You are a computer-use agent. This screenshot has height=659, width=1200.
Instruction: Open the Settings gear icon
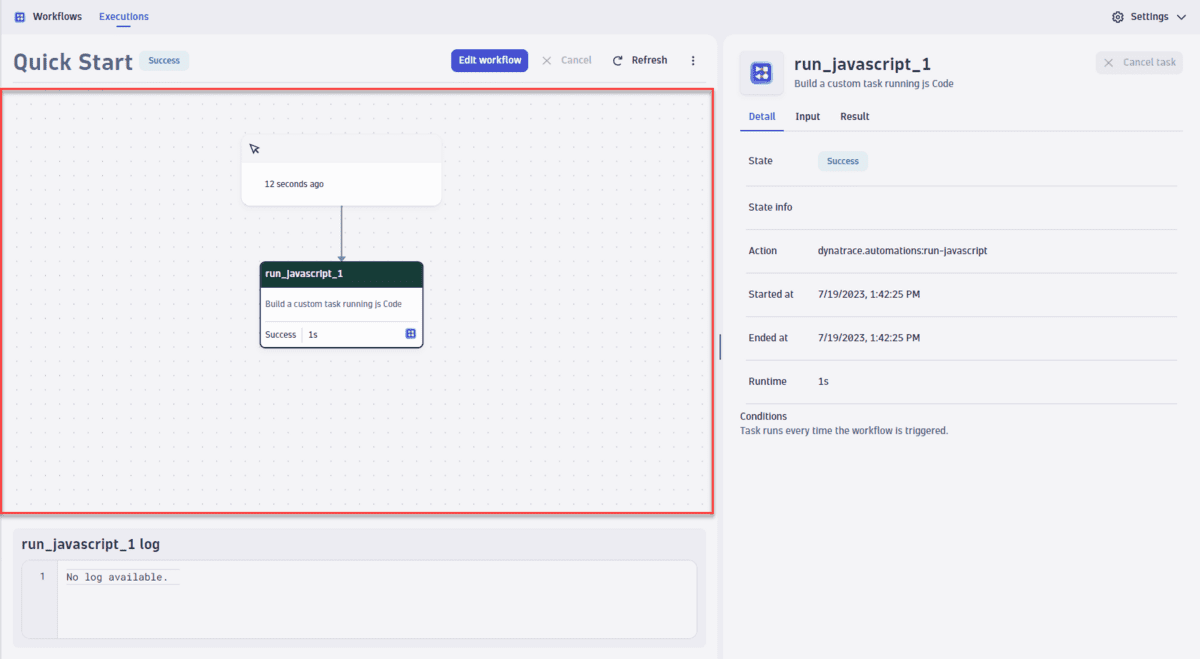click(x=1117, y=16)
